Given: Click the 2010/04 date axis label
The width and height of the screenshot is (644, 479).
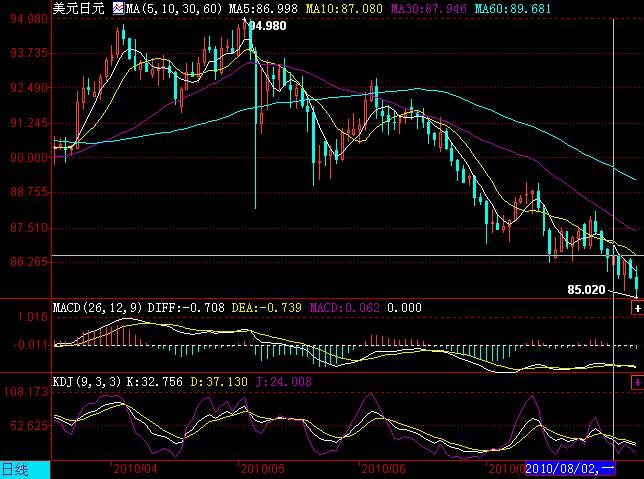Looking at the screenshot, I should coord(135,469).
